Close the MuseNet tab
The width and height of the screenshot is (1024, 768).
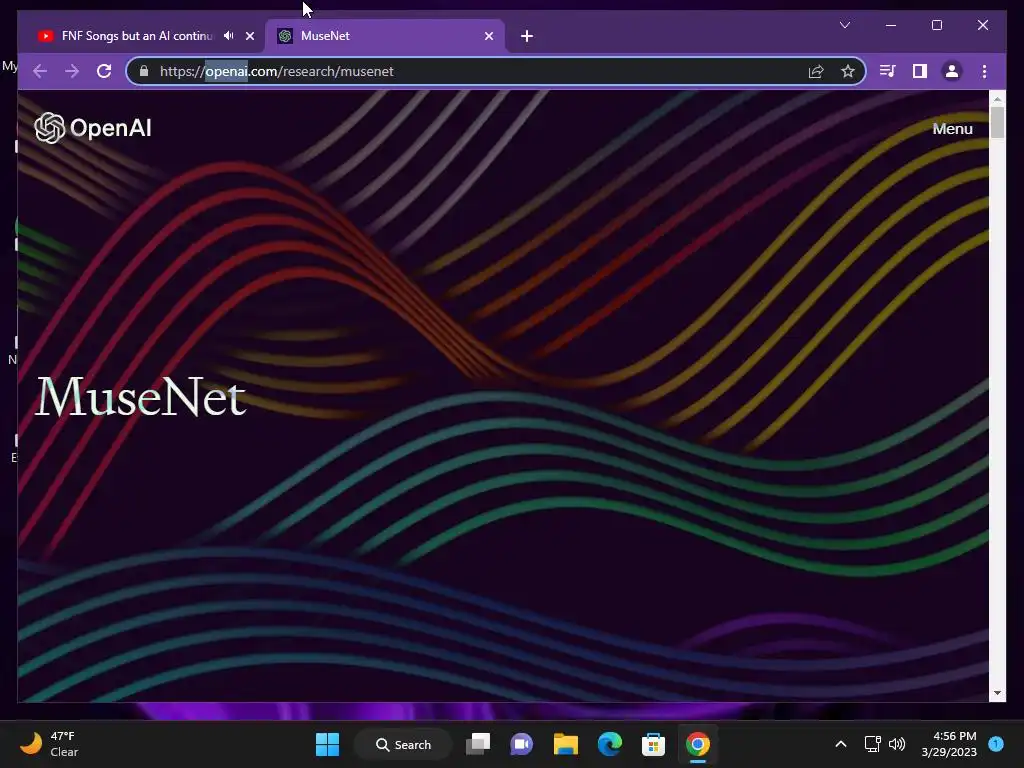pyautogui.click(x=488, y=36)
